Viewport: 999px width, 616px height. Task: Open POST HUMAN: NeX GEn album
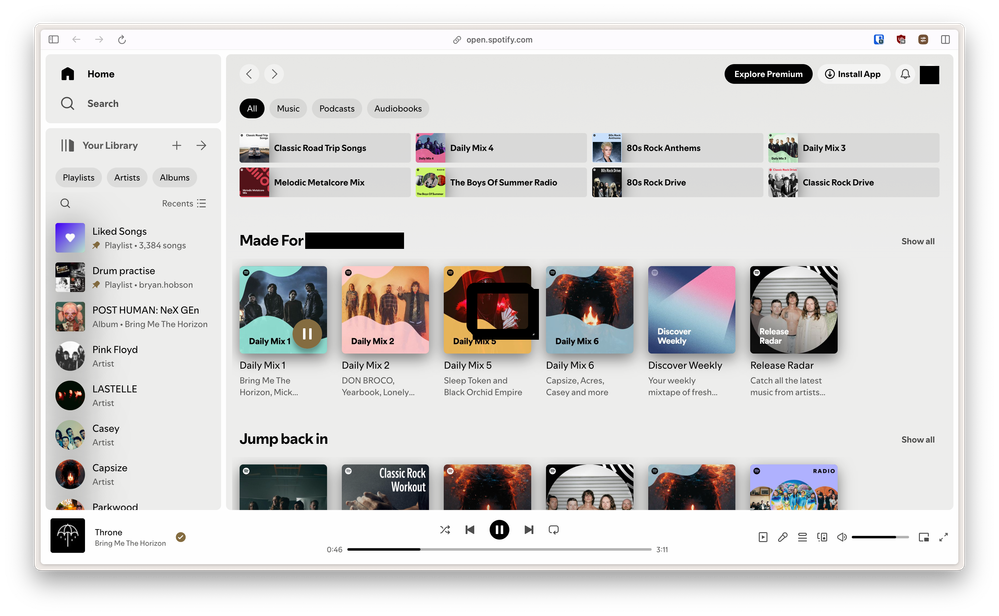coord(133,317)
